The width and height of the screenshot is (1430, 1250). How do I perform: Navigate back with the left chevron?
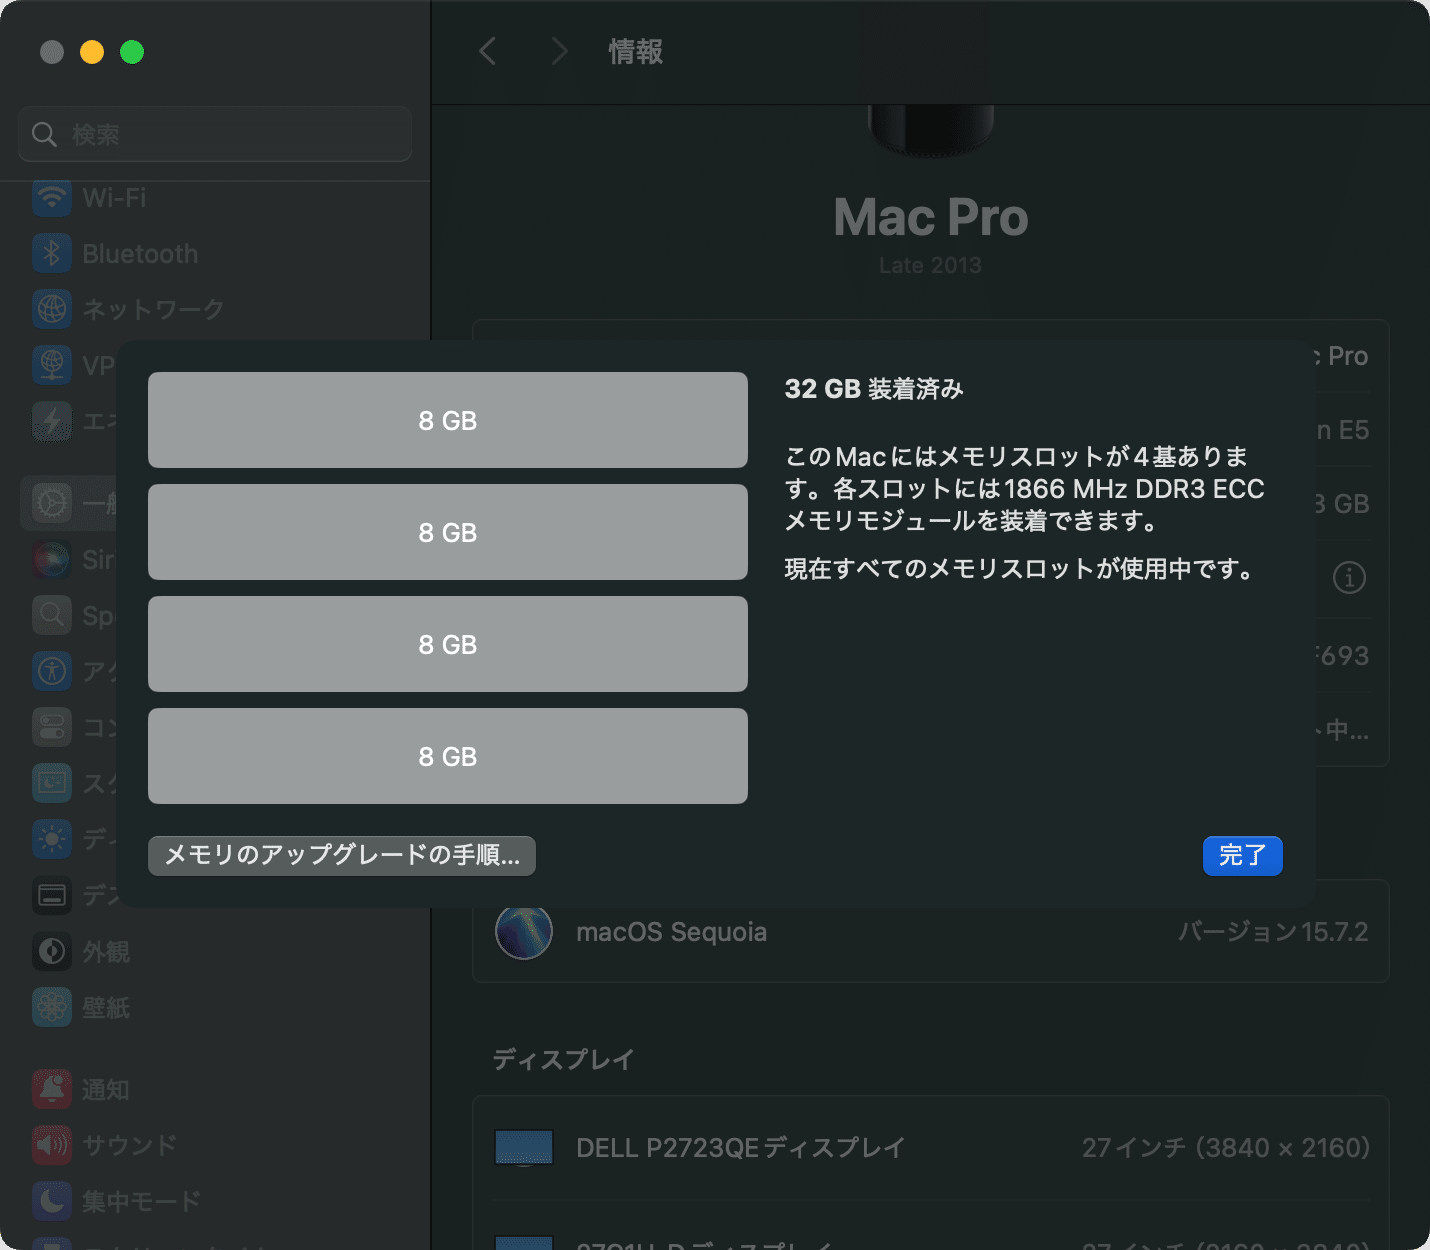[x=487, y=51]
